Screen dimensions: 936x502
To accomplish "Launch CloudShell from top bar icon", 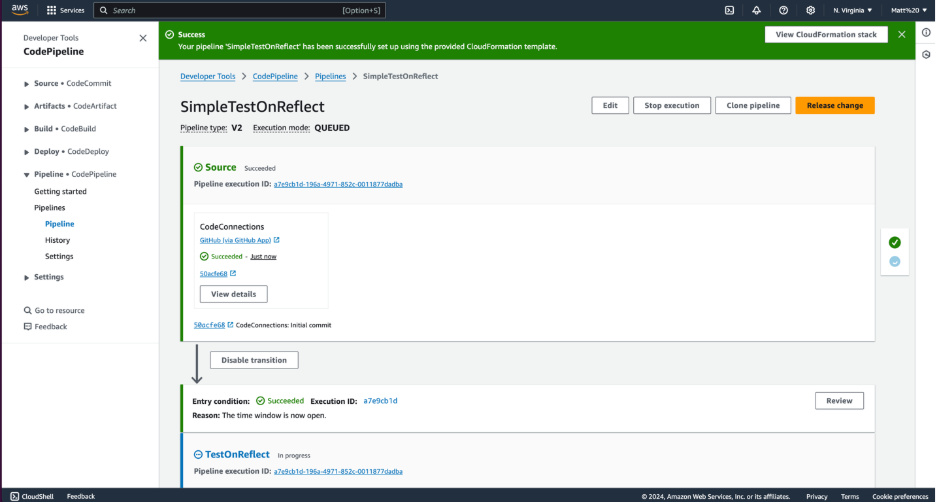I will tap(729, 10).
